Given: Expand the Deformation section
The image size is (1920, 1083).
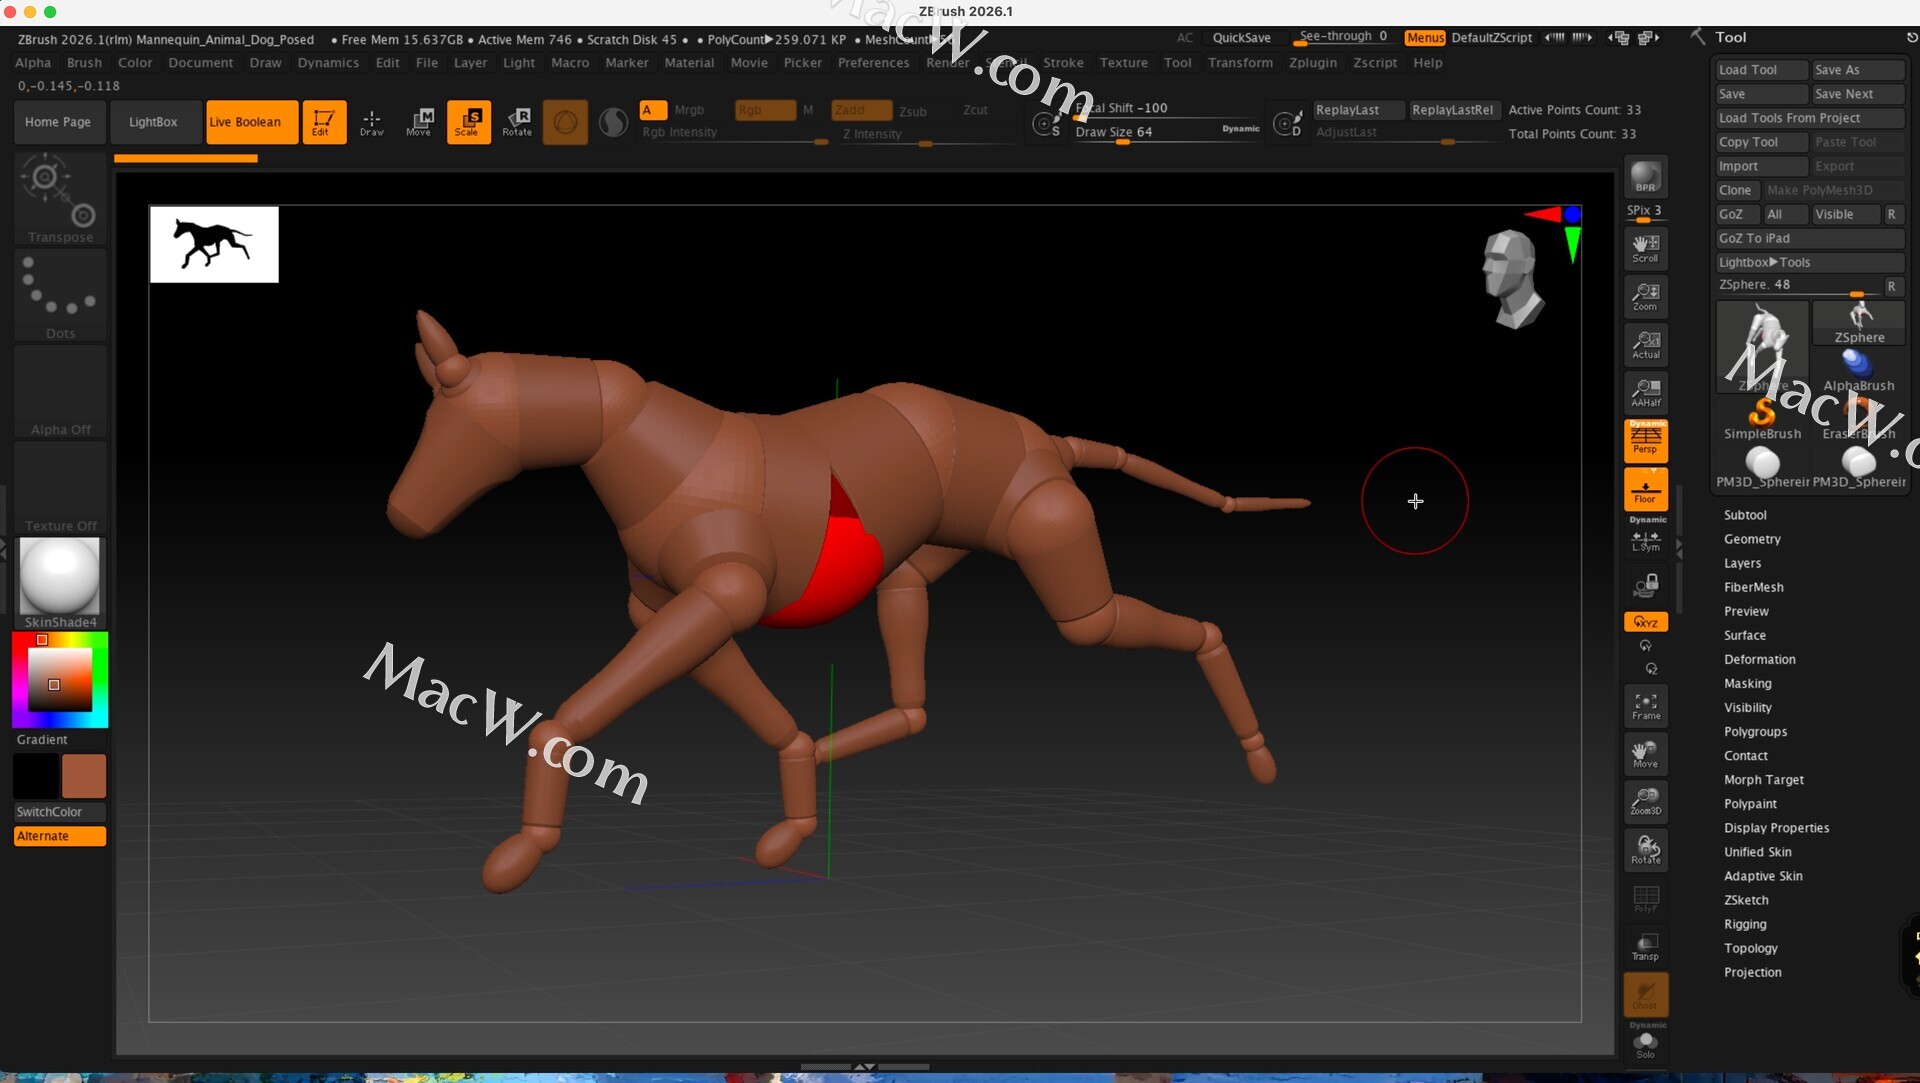Looking at the screenshot, I should coord(1759,659).
